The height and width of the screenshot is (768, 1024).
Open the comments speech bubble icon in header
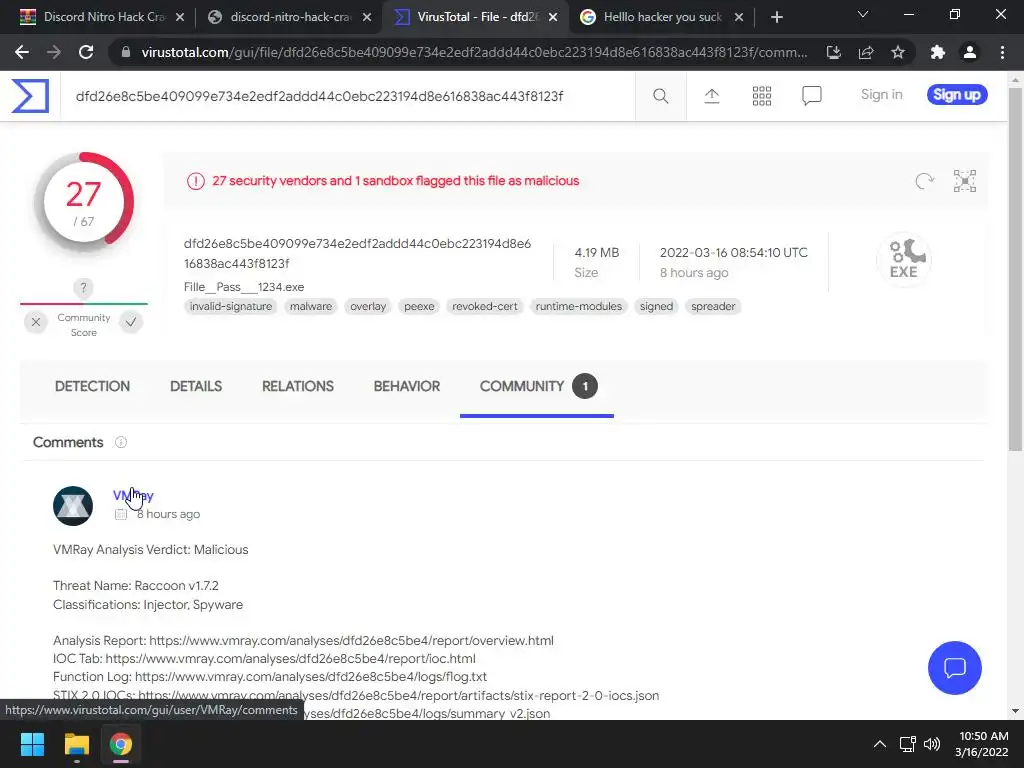click(x=812, y=96)
